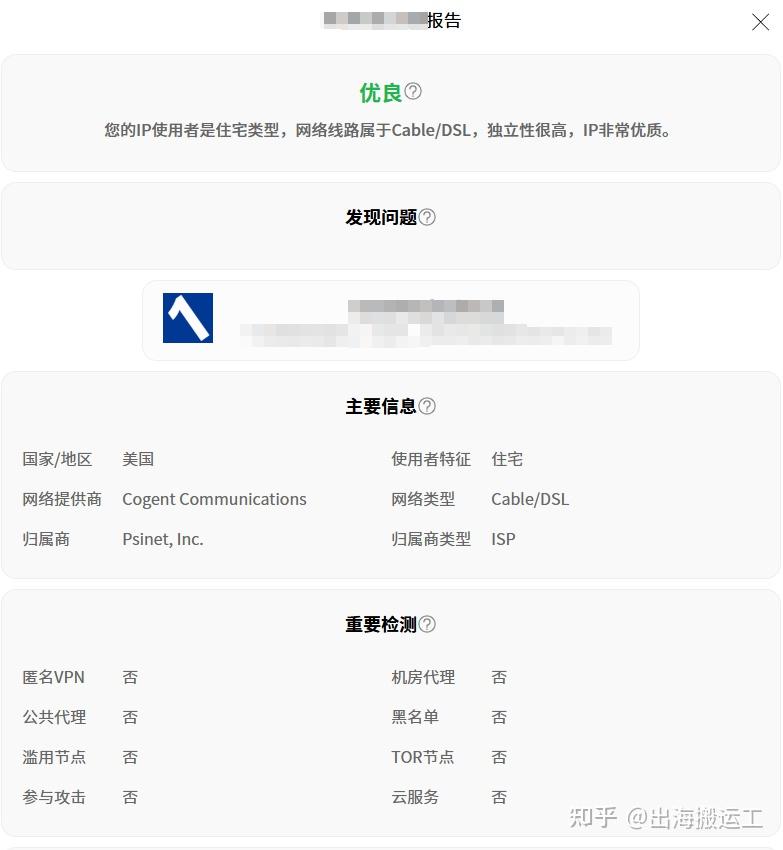Click the 否 value for 机房代理

click(499, 678)
